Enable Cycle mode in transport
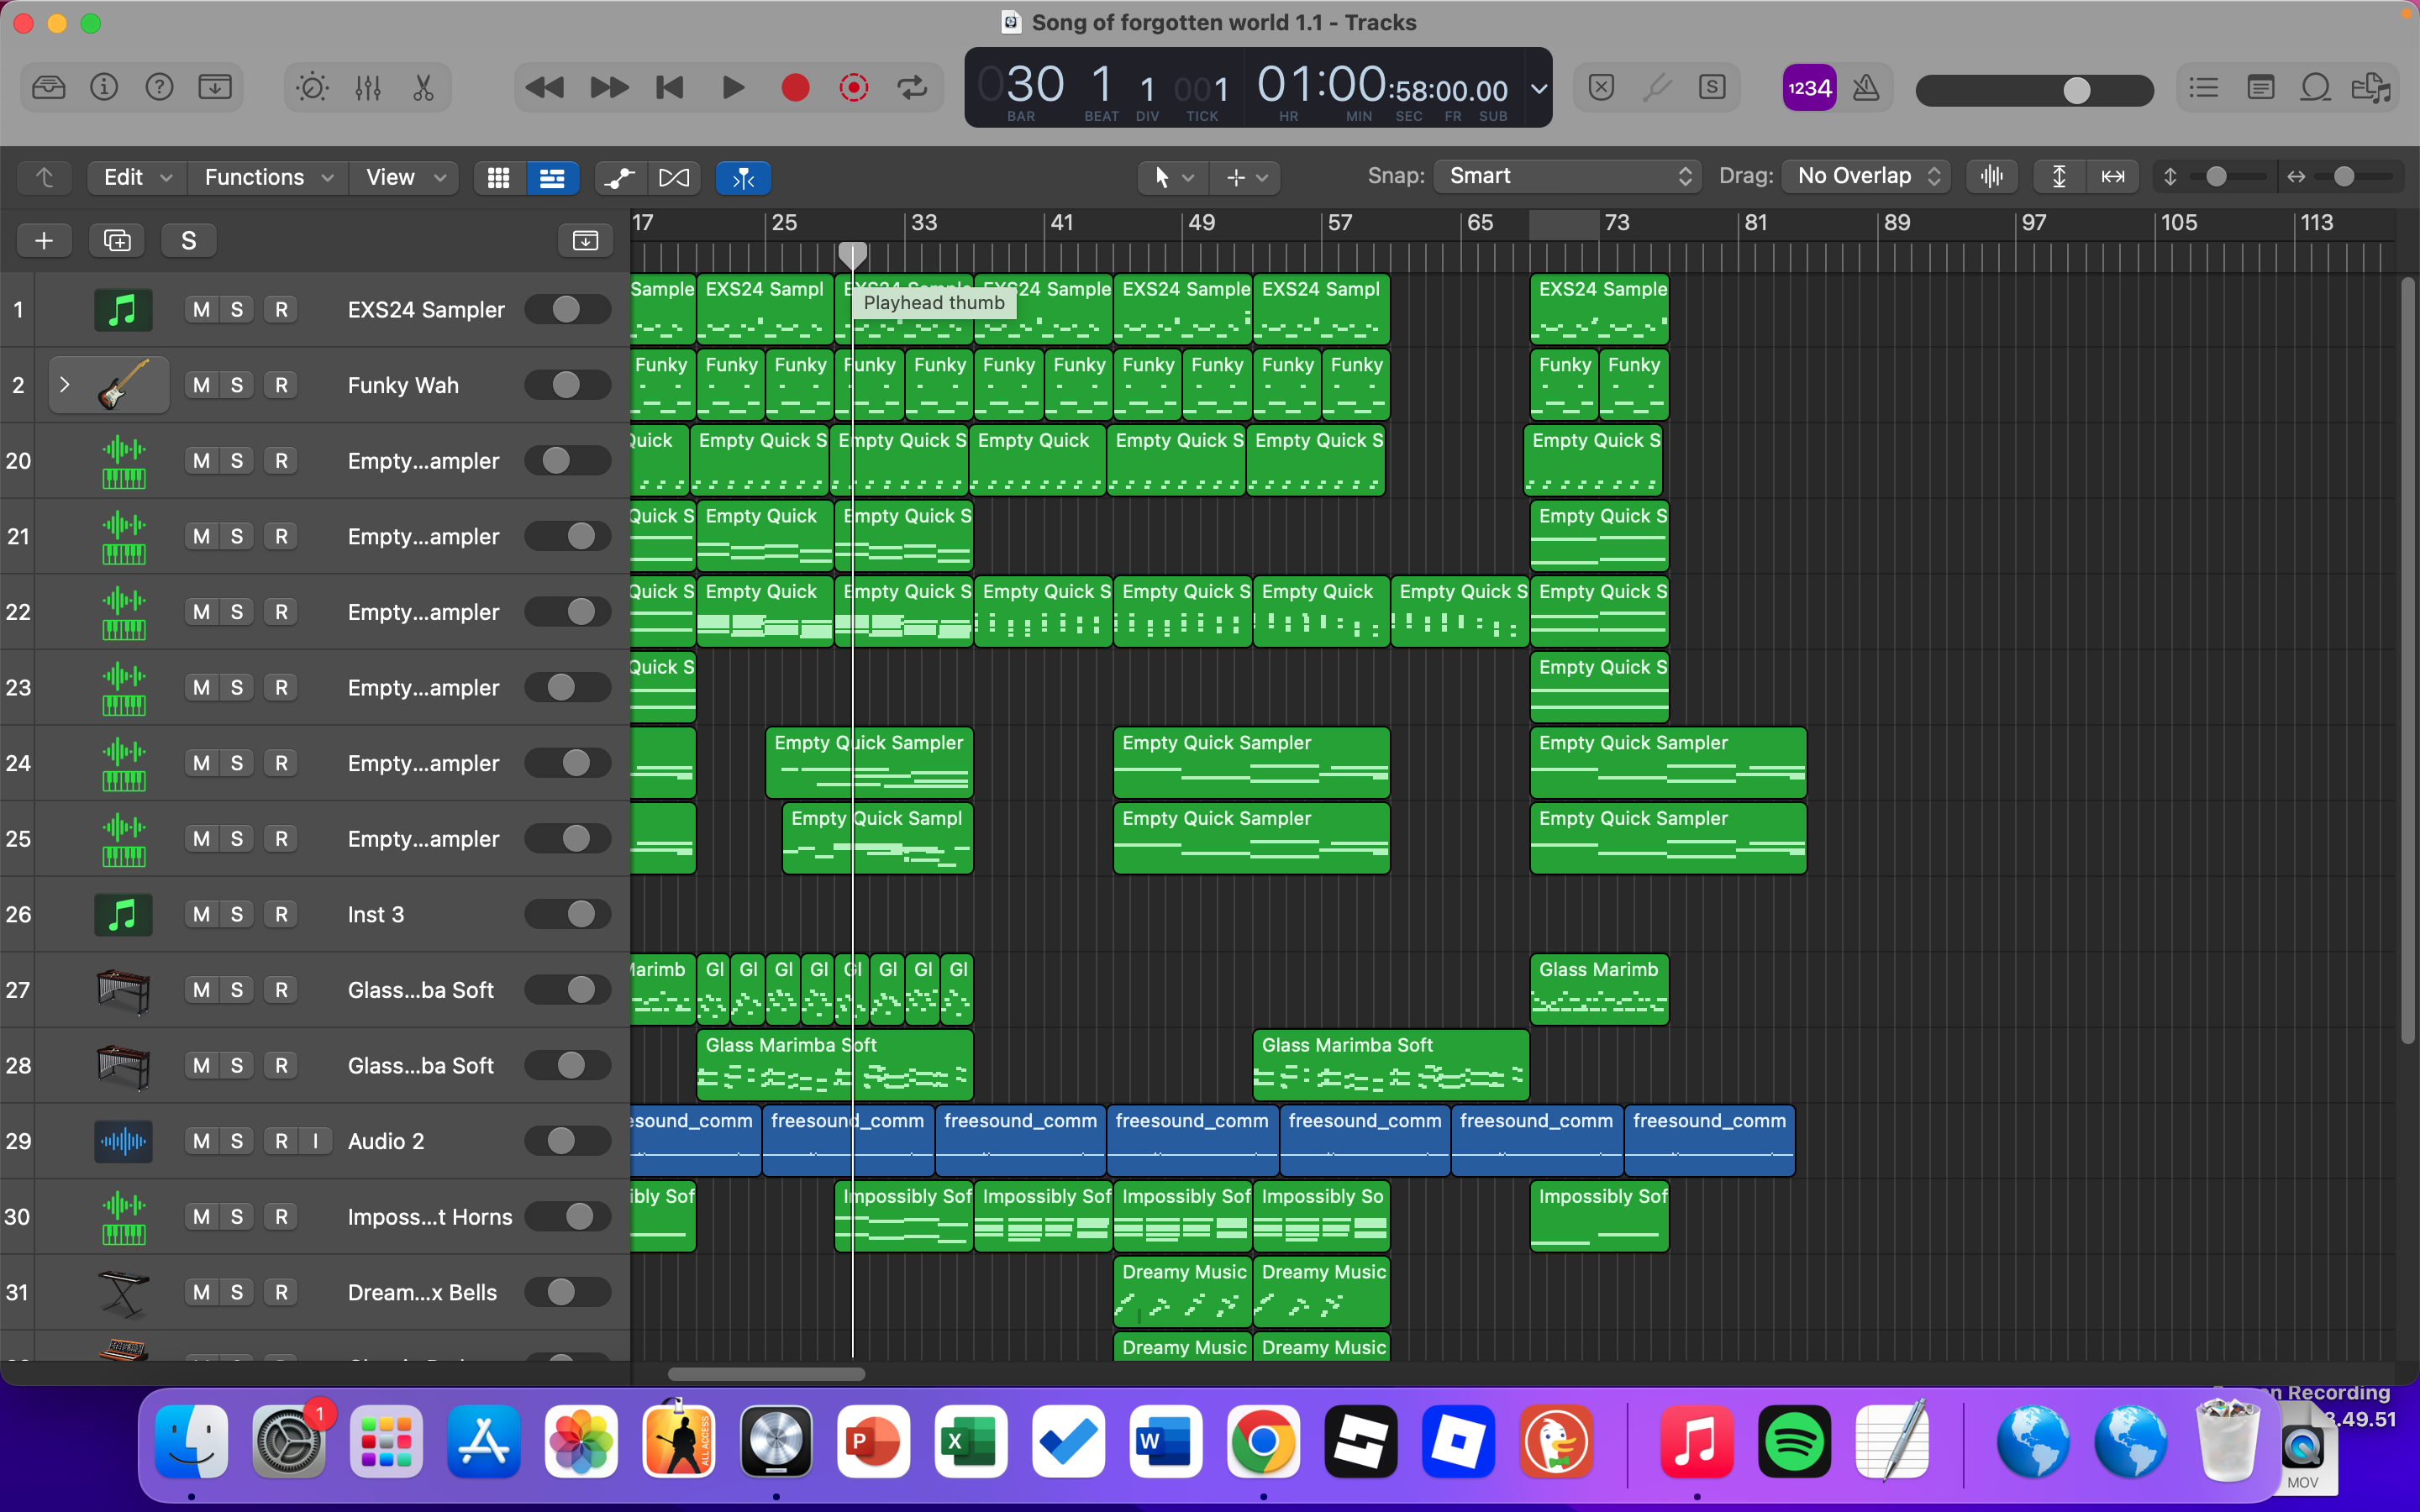Screen dimensions: 2420x1512 [x=912, y=88]
